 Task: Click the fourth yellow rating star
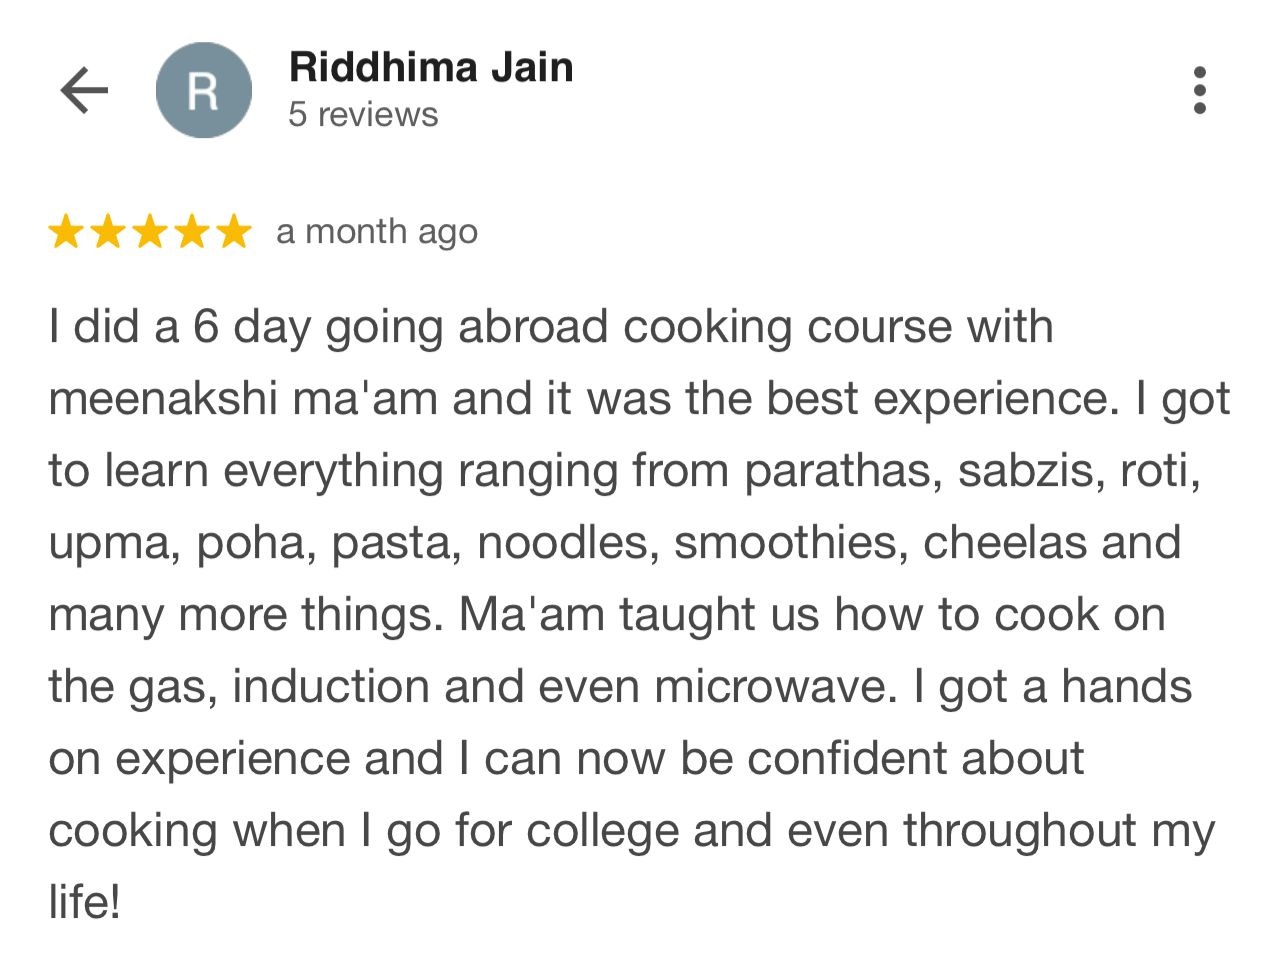192,232
